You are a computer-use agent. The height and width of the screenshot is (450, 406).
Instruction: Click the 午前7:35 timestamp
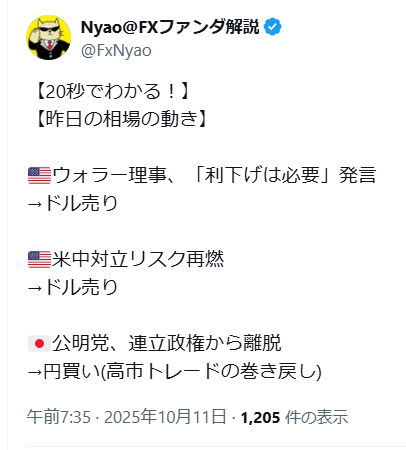[59, 417]
